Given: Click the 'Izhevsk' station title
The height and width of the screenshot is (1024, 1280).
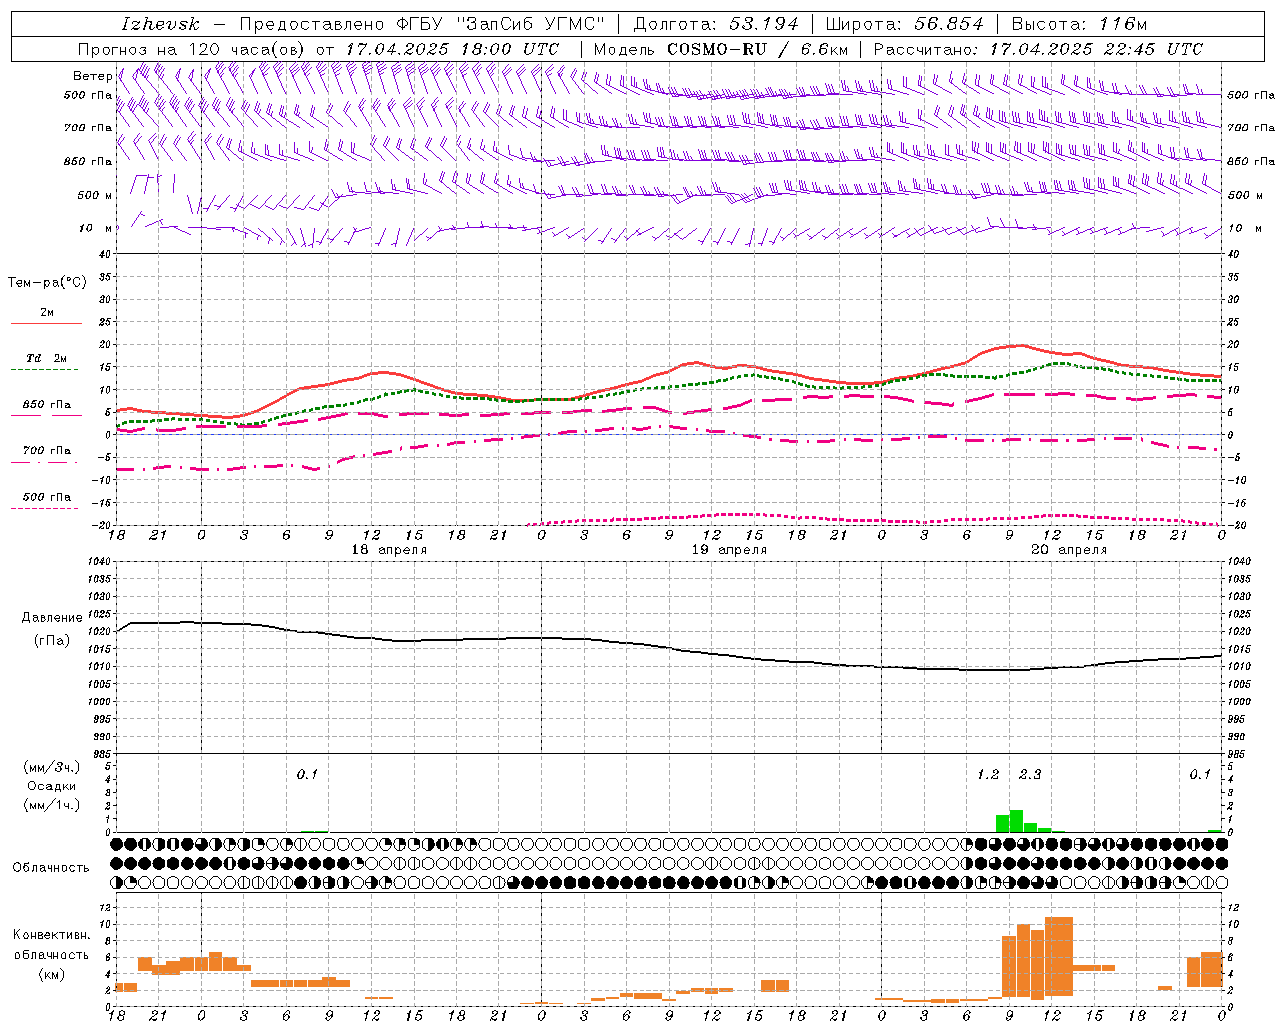Looking at the screenshot, I should (x=160, y=24).
